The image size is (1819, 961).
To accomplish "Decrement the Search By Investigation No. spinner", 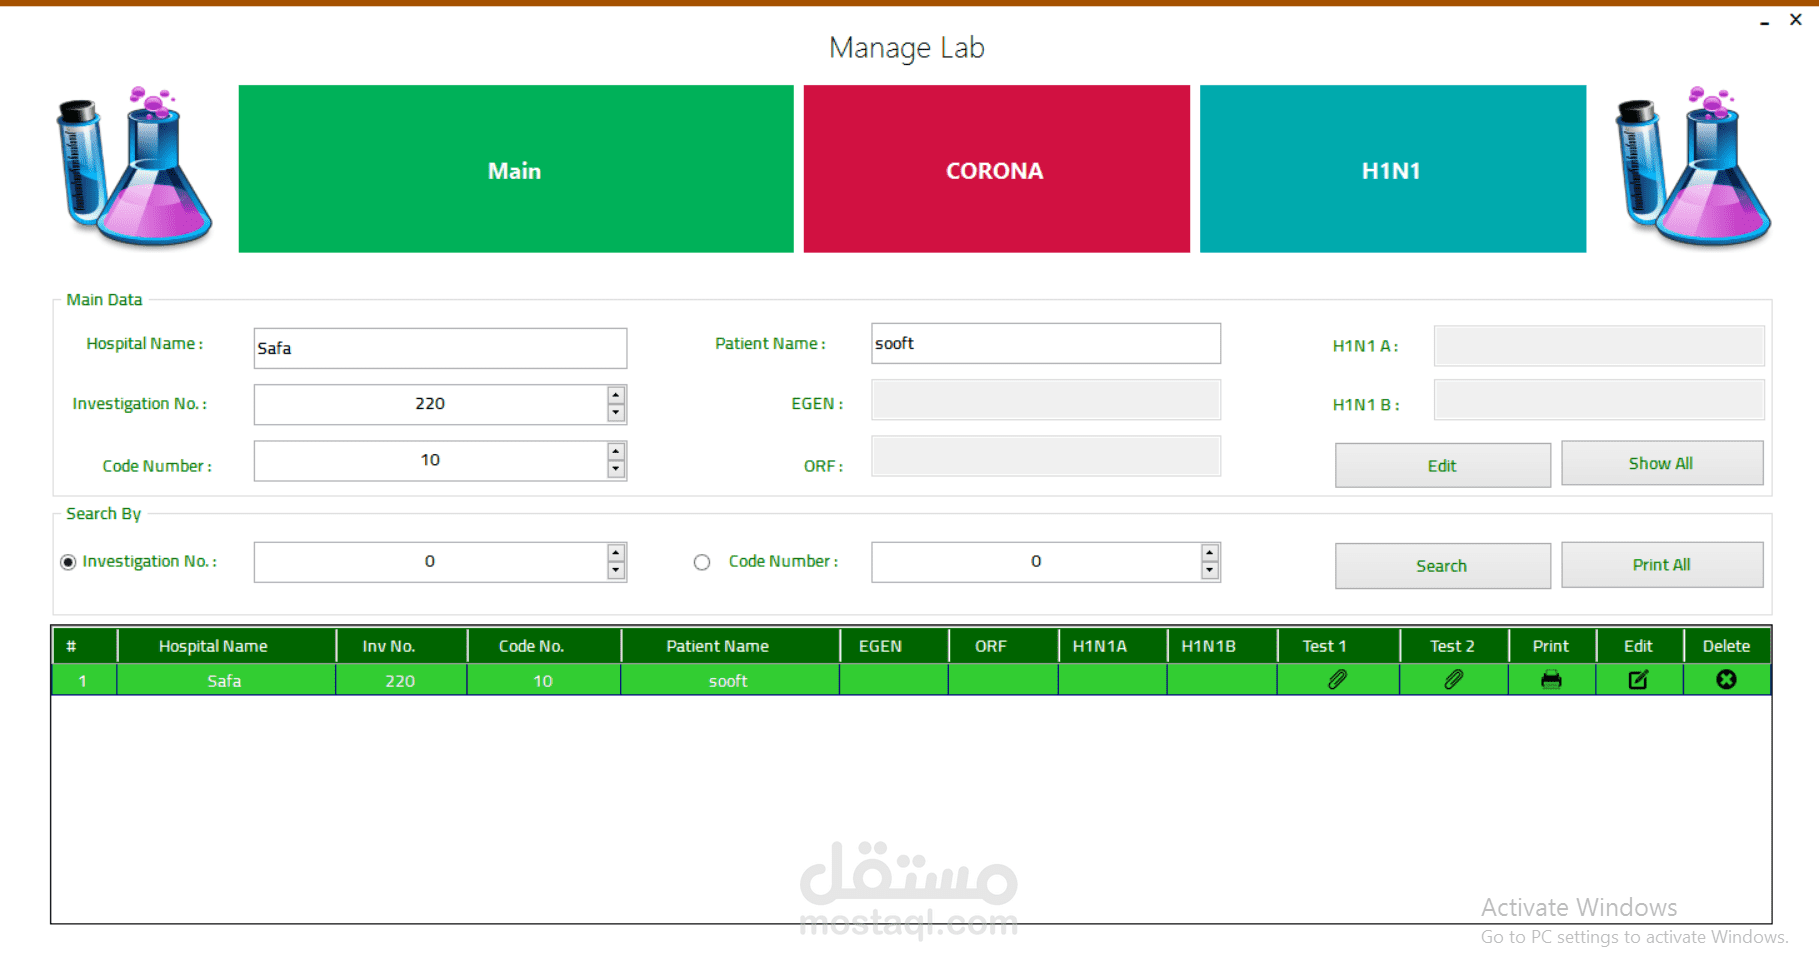I will click(616, 571).
